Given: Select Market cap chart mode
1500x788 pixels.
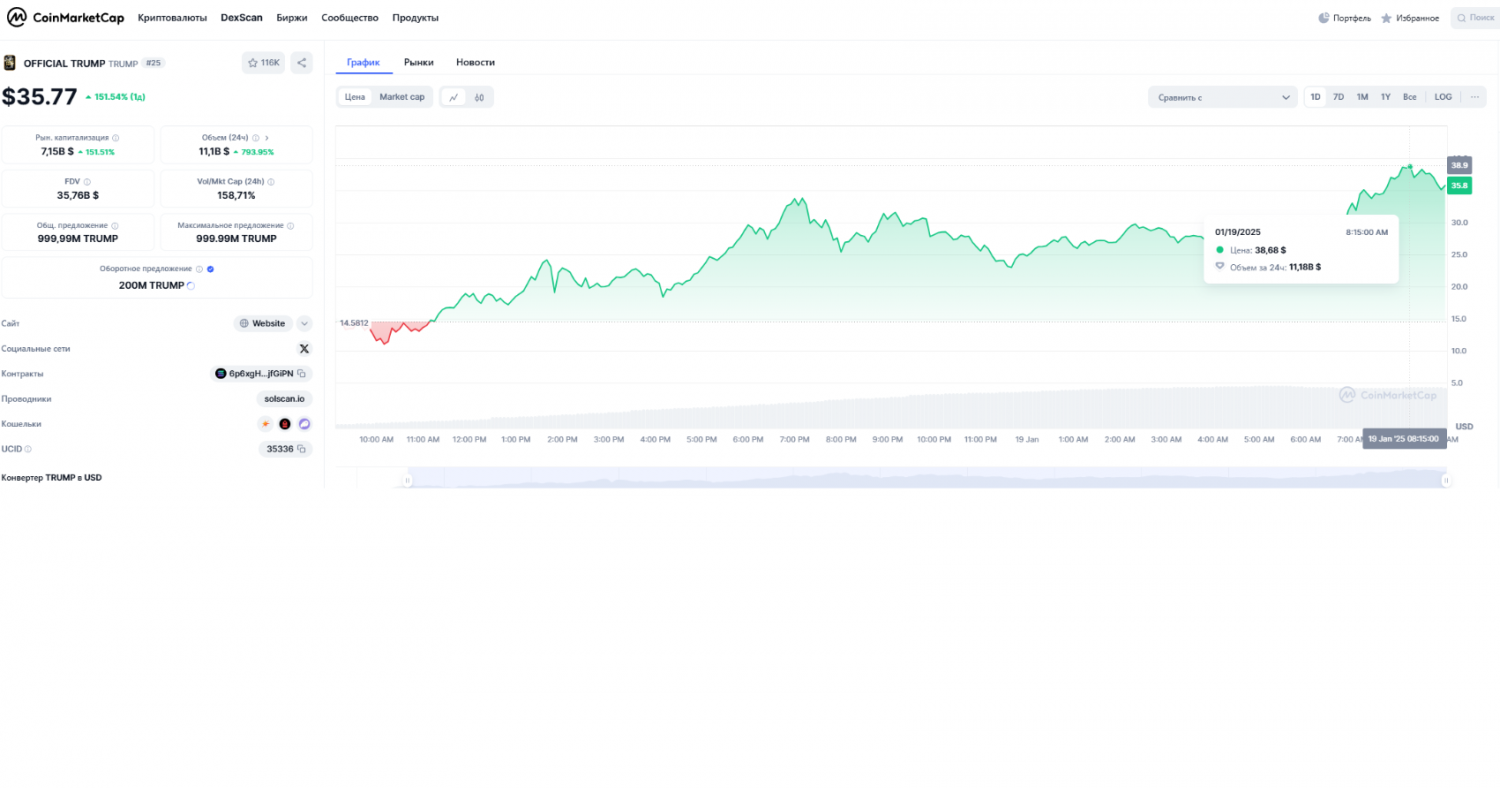Looking at the screenshot, I should (x=402, y=97).
